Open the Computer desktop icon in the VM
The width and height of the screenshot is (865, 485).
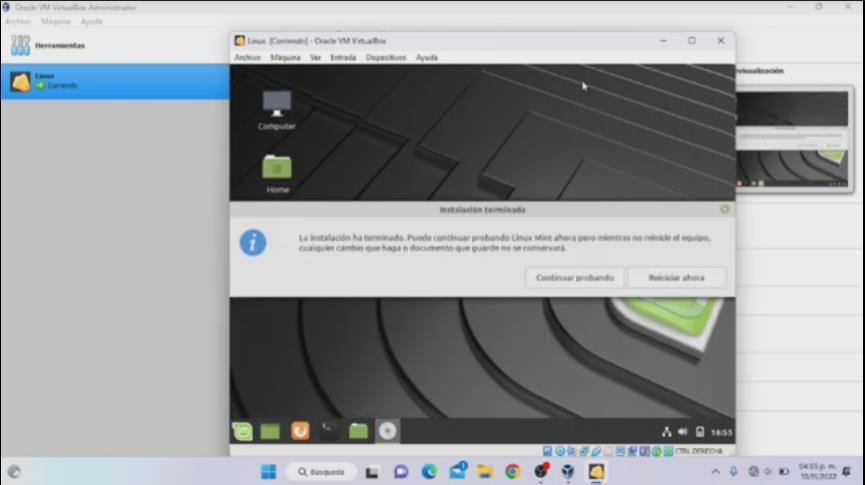pos(277,110)
